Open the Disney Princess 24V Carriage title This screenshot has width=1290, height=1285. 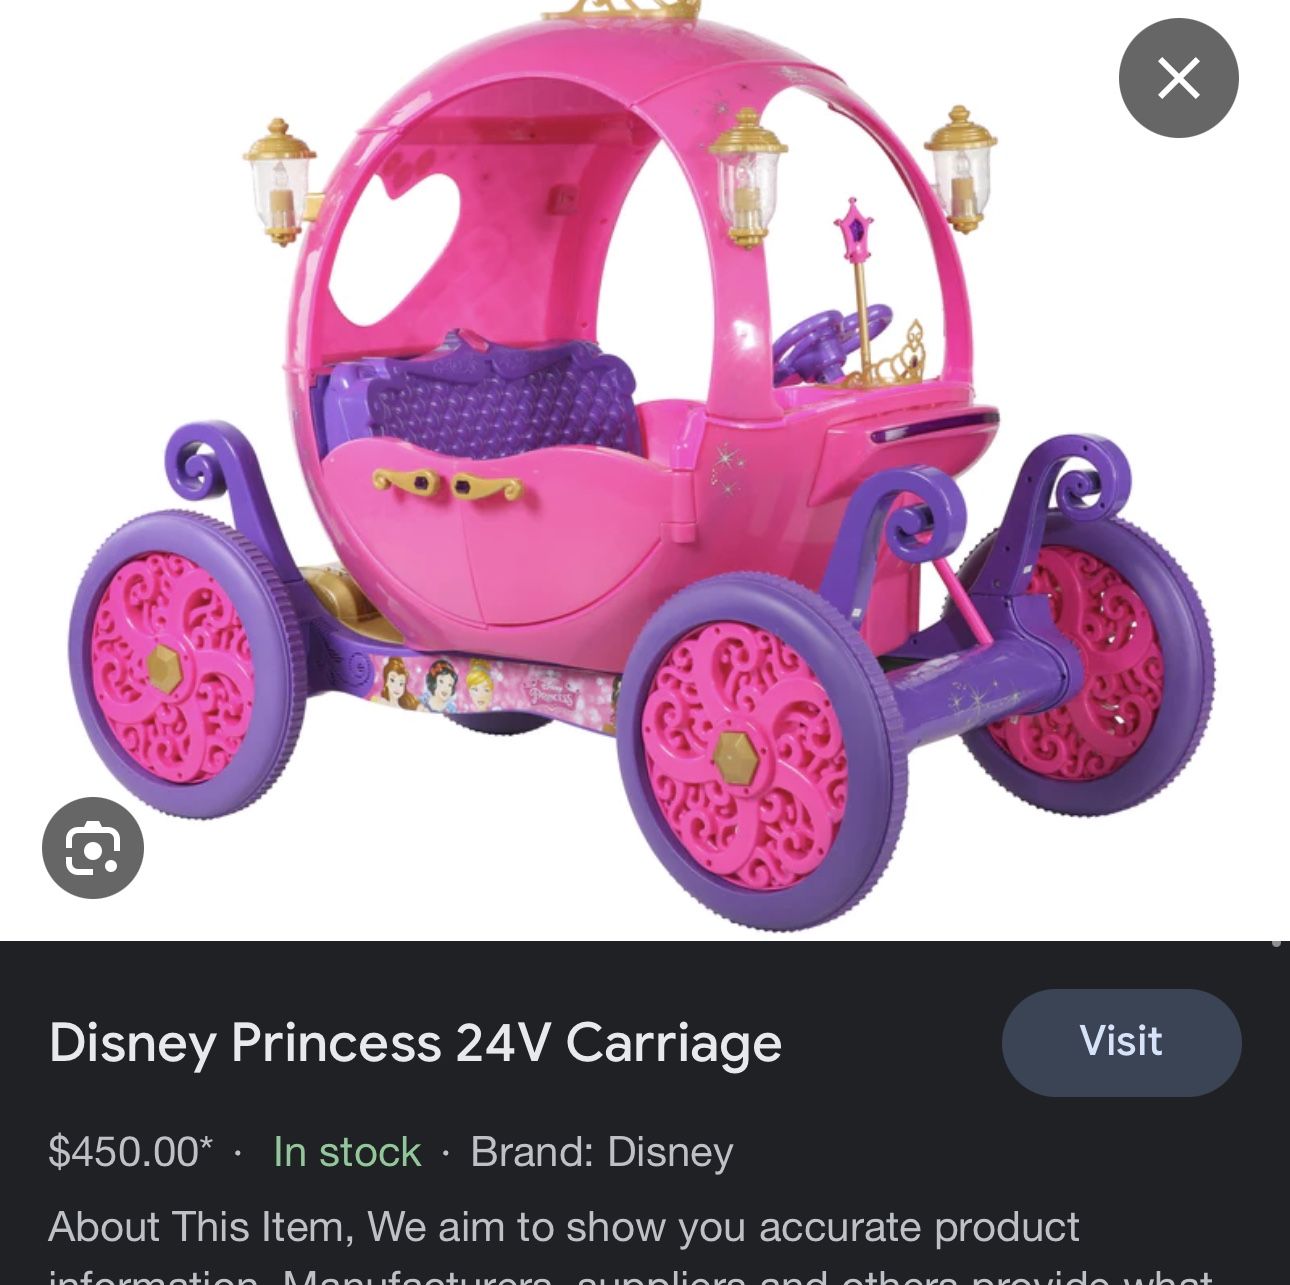point(415,1043)
